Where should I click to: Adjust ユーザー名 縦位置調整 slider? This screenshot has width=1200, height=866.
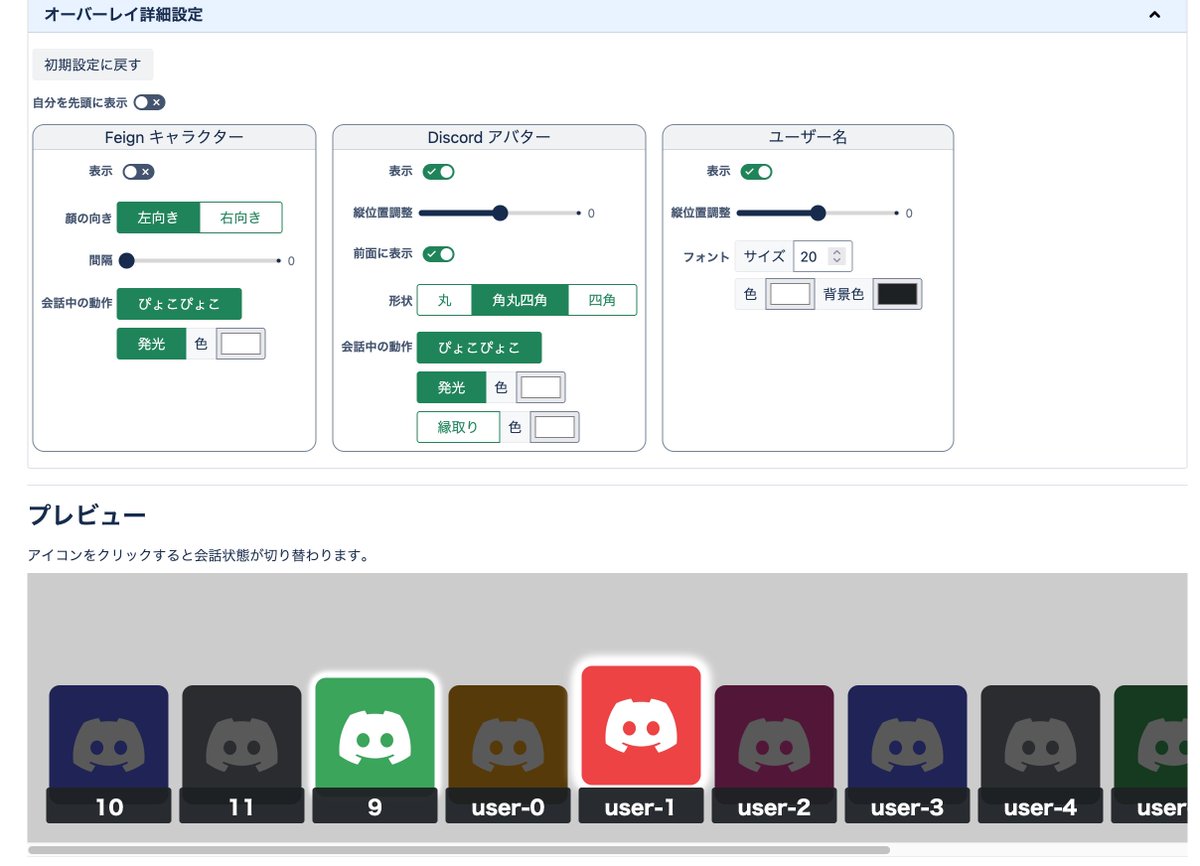817,213
